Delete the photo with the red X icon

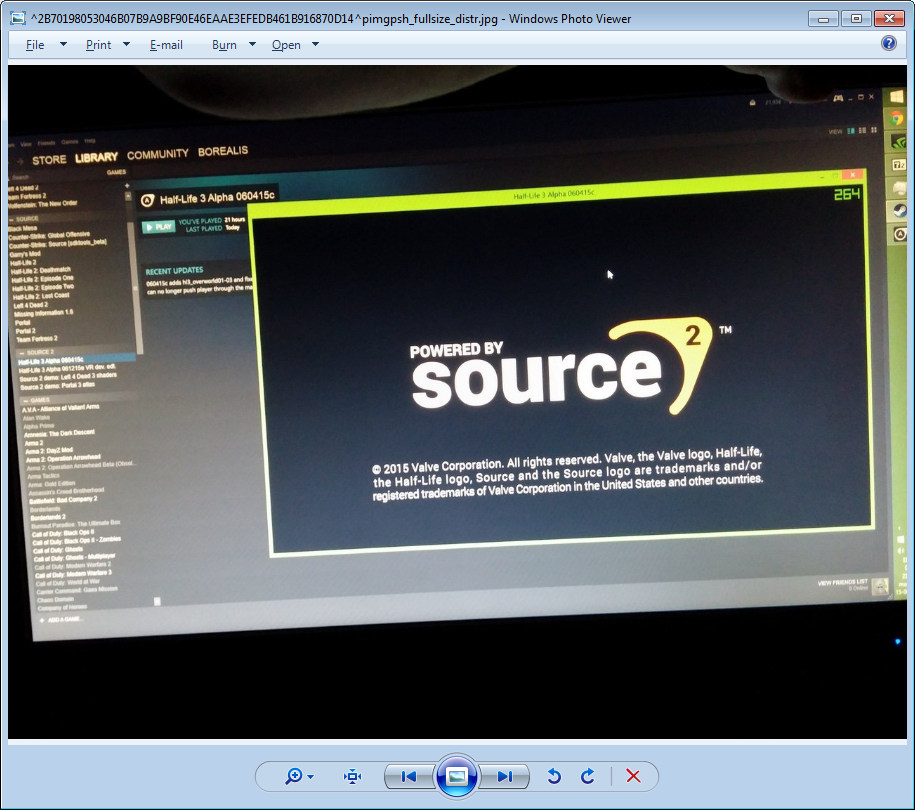pyautogui.click(x=633, y=776)
